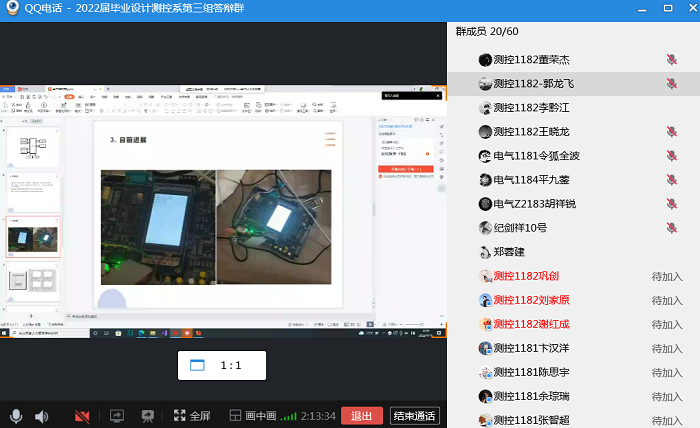
Task: Click muted mic icon for 测控1182-郭龙飞
Action: (671, 84)
